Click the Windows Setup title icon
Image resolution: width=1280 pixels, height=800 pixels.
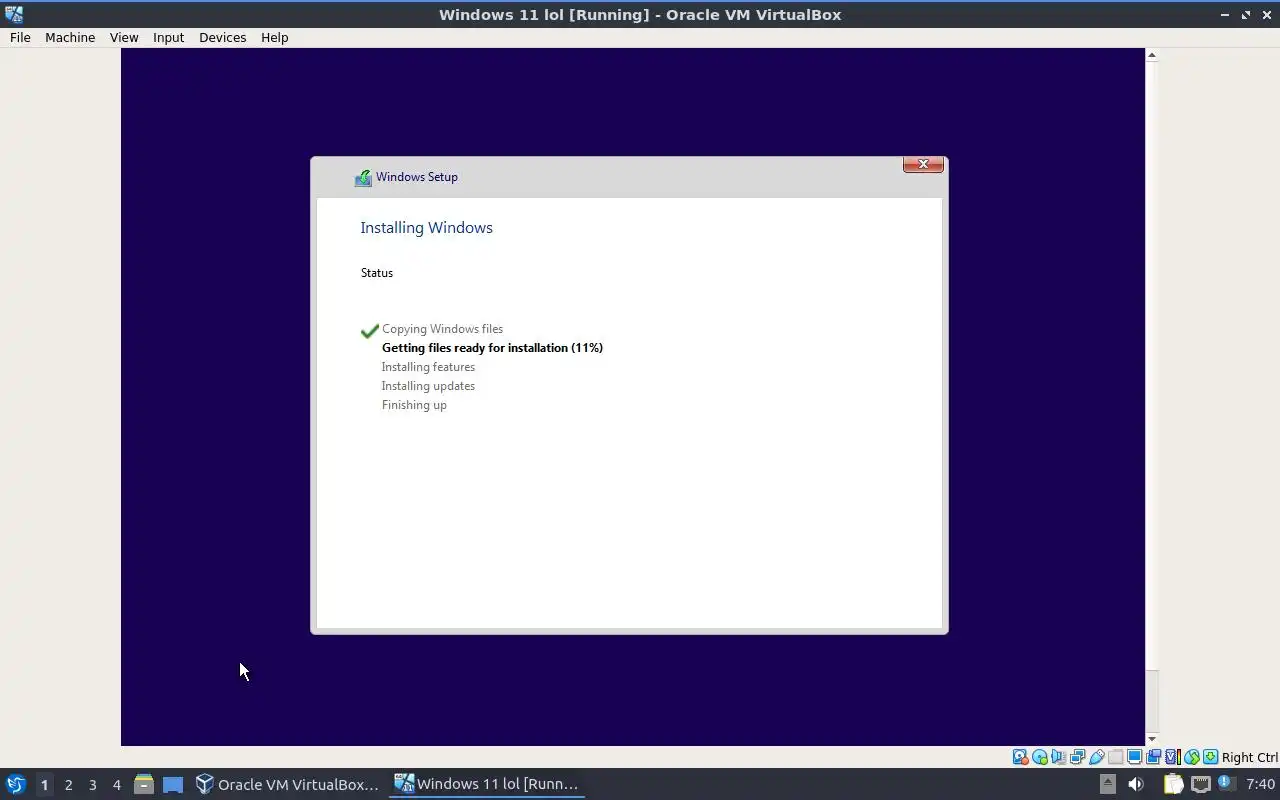pyautogui.click(x=363, y=177)
